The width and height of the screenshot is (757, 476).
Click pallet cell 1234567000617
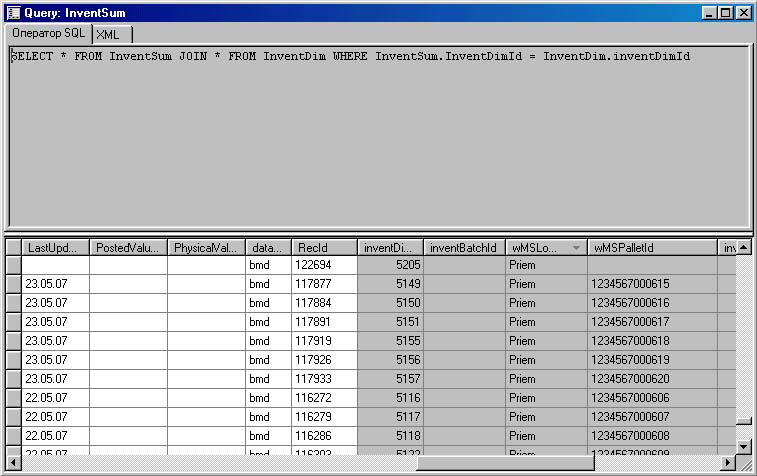point(652,322)
